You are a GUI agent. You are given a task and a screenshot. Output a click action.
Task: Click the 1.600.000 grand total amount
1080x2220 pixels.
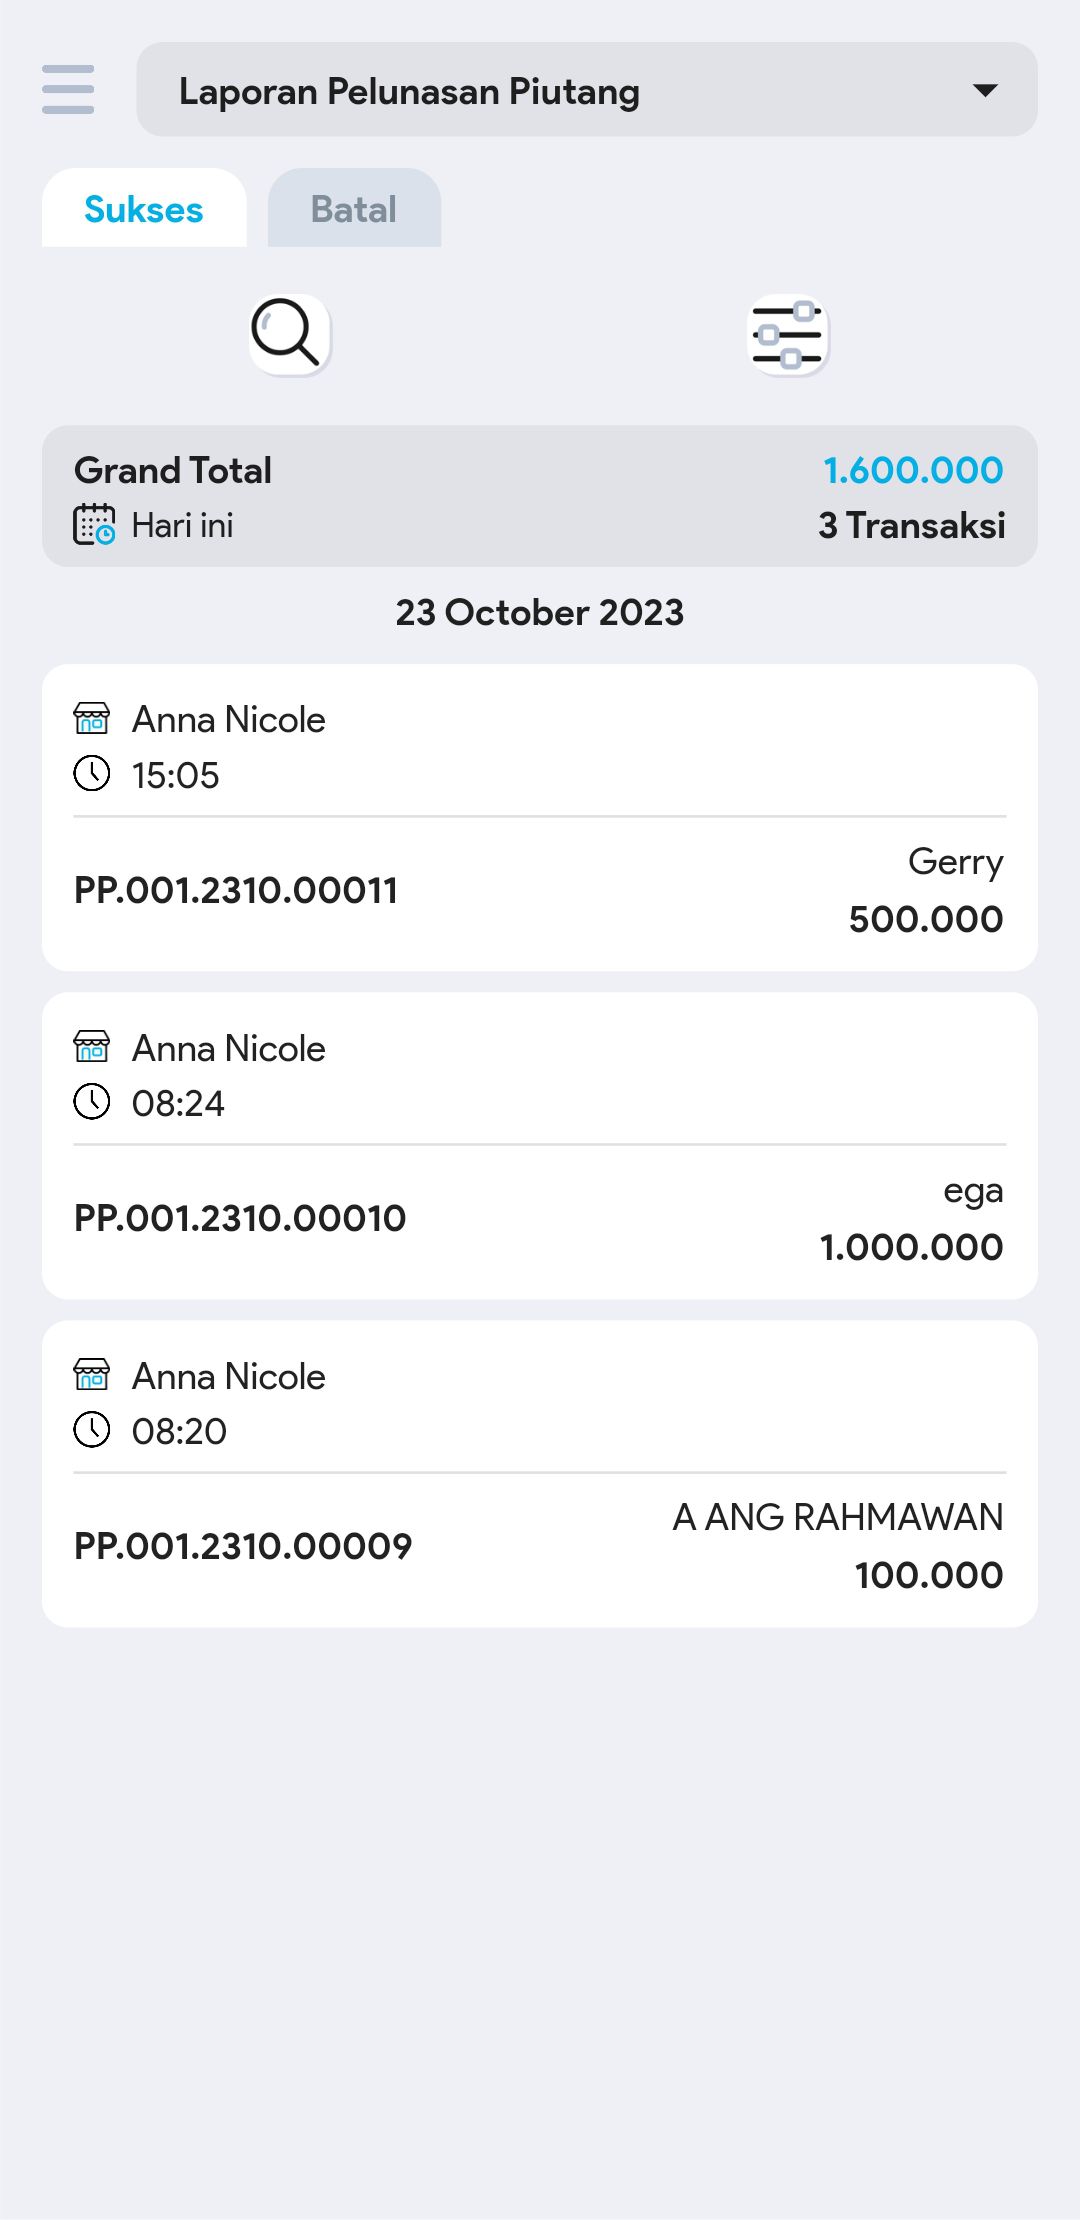pyautogui.click(x=912, y=470)
